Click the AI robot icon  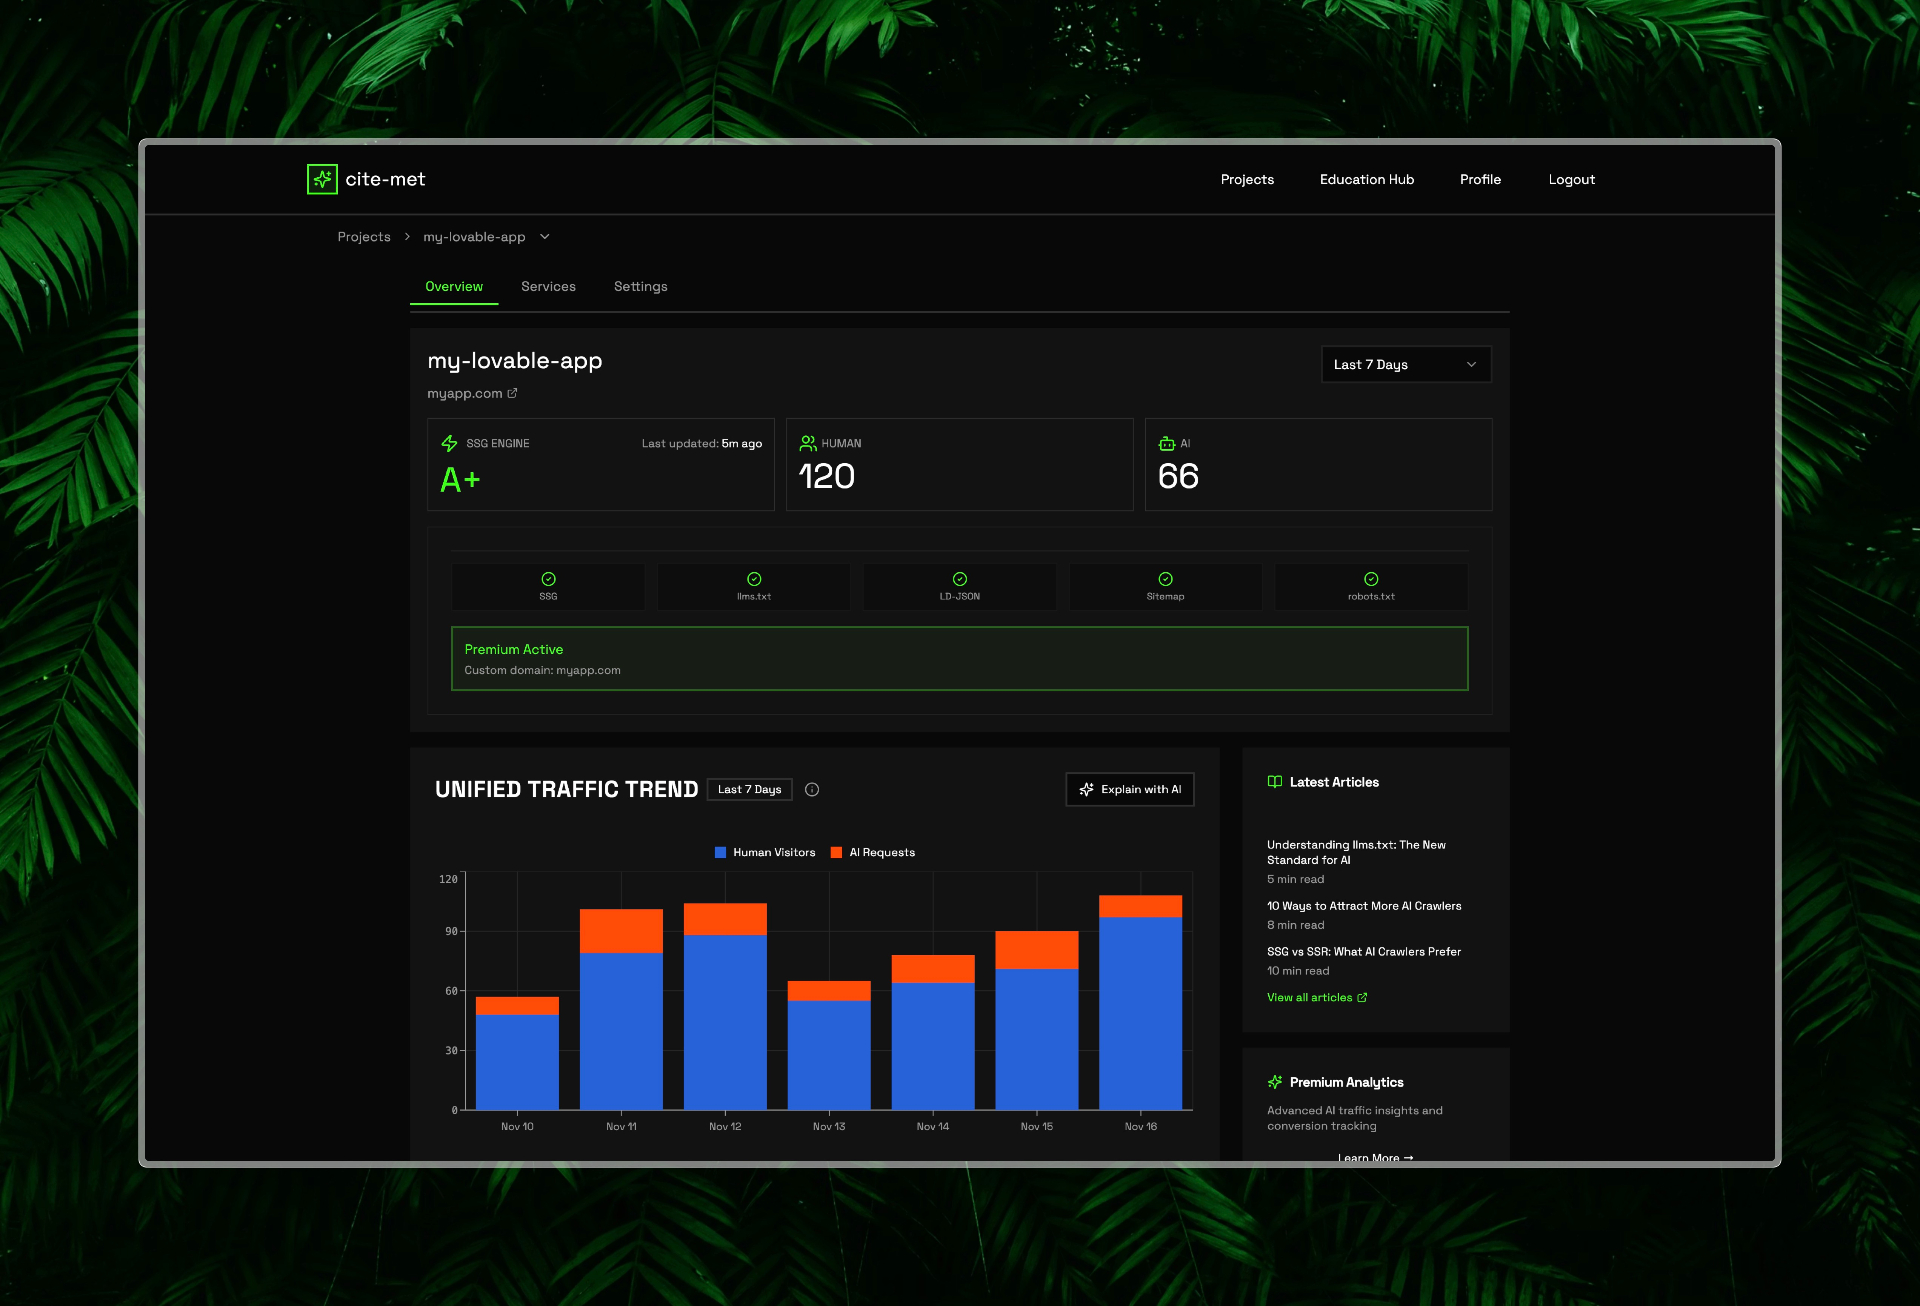click(x=1166, y=443)
